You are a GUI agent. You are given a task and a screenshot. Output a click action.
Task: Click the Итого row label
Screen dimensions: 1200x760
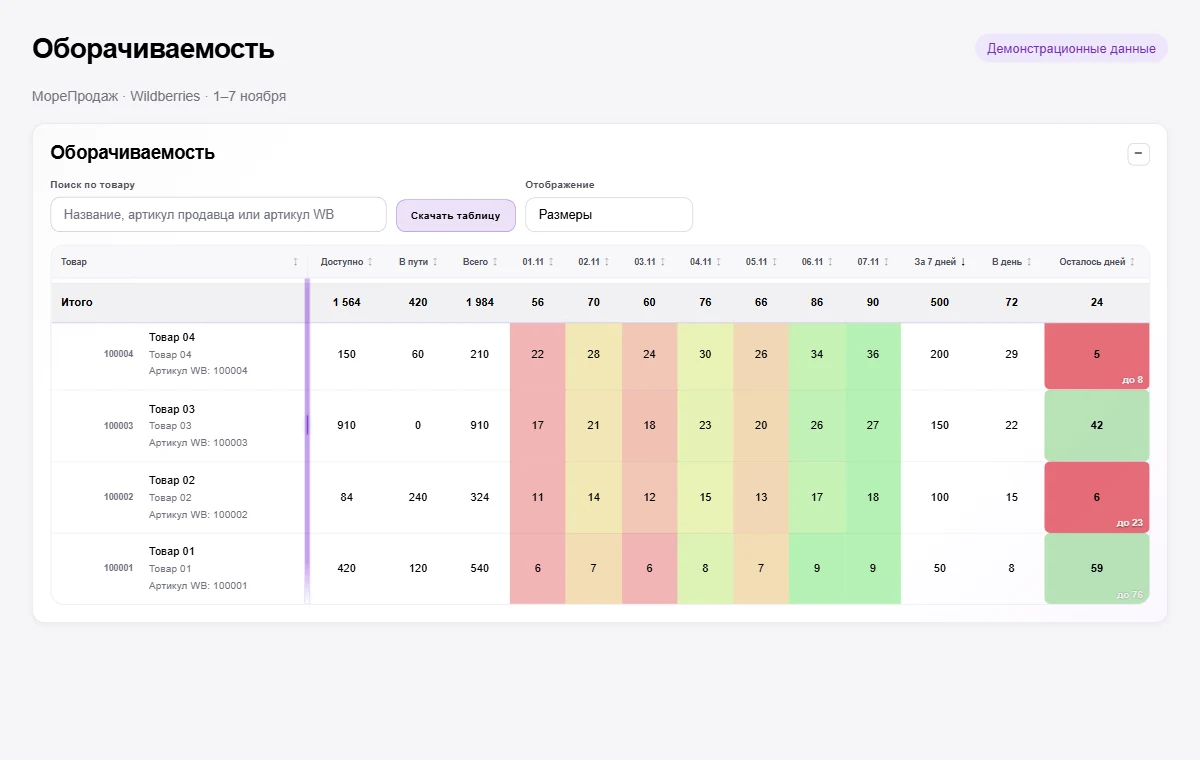(77, 302)
